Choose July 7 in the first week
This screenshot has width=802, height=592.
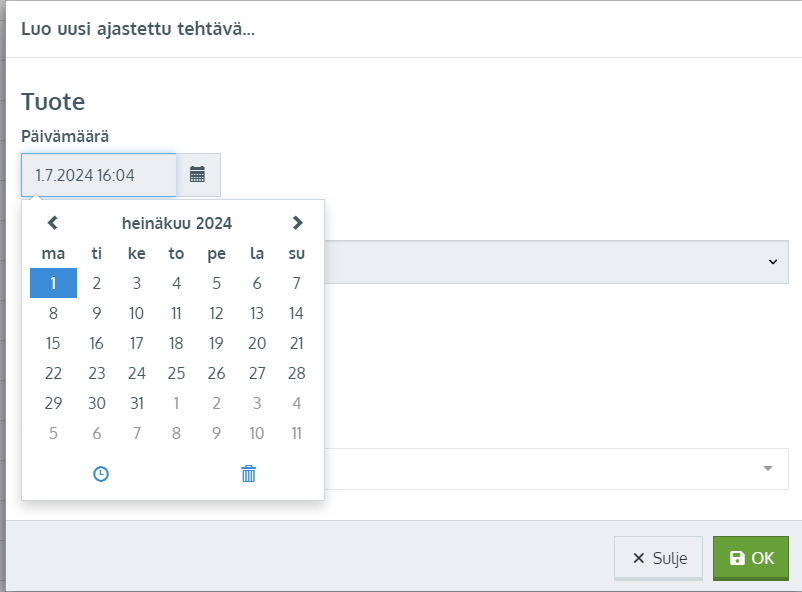click(x=297, y=283)
